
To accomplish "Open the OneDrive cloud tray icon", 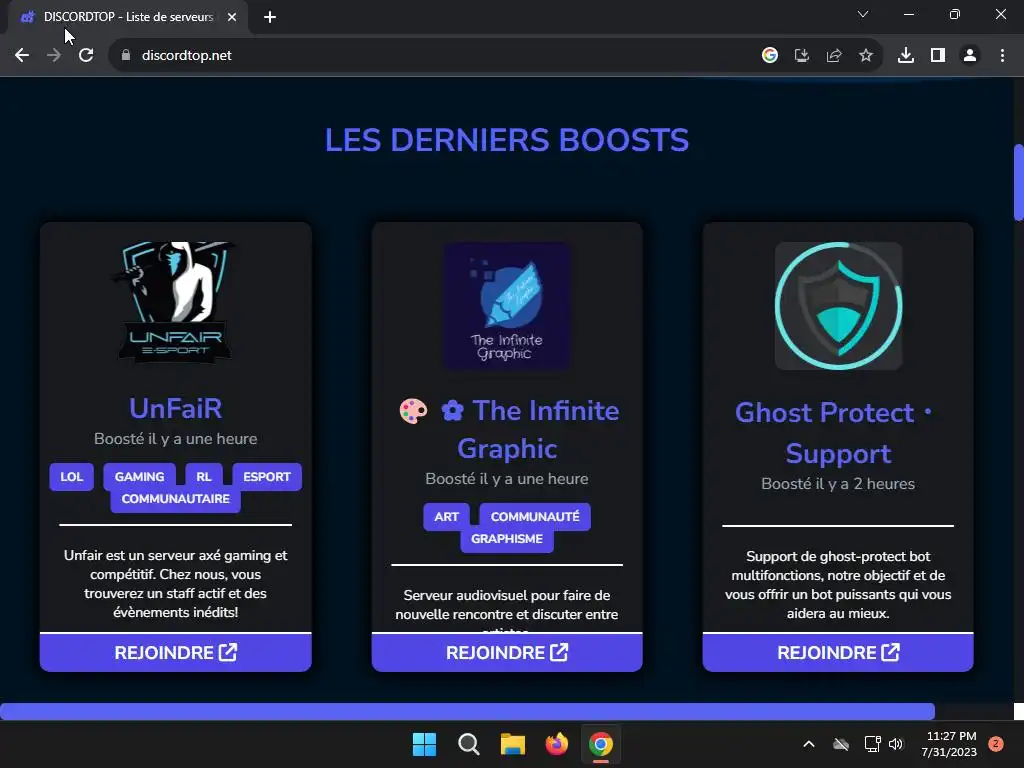I will 841,744.
